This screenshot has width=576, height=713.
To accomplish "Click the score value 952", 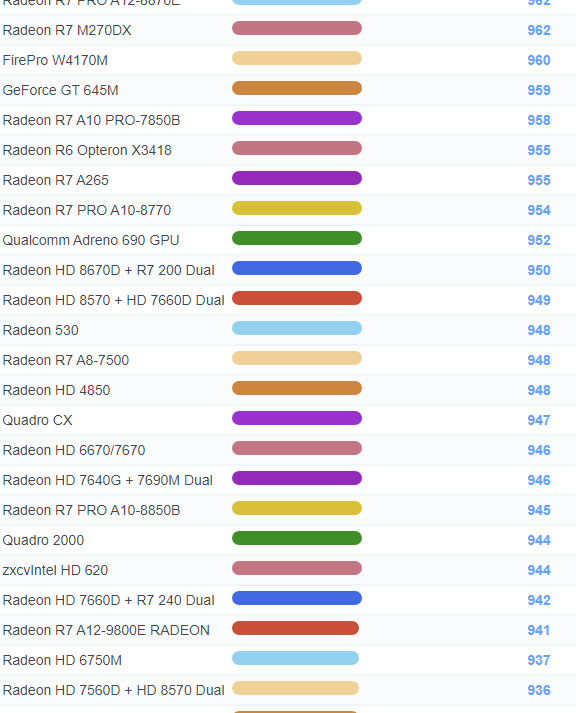I will click(539, 240).
